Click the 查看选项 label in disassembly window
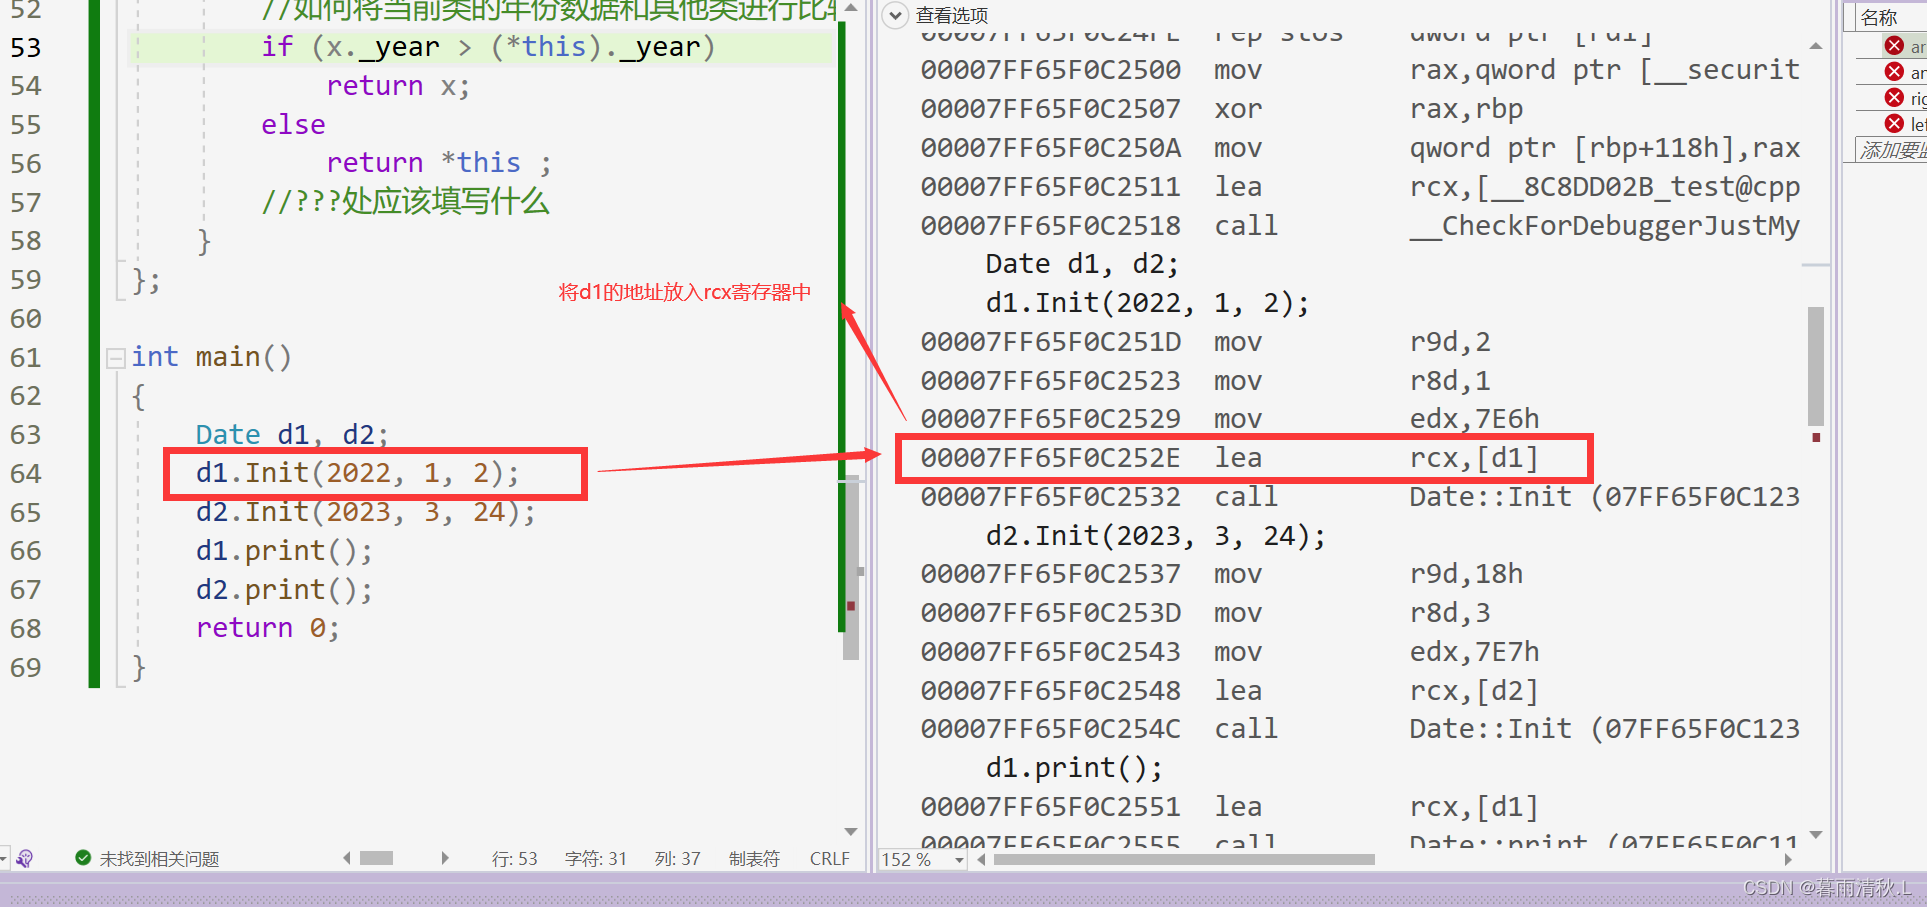 [x=952, y=15]
